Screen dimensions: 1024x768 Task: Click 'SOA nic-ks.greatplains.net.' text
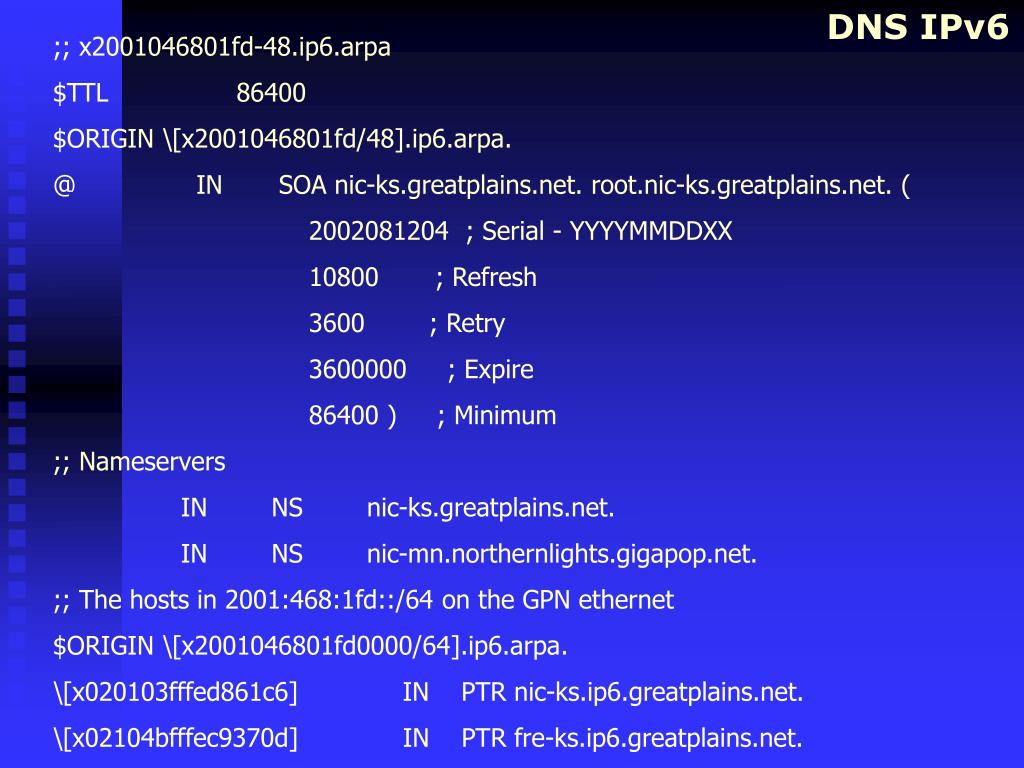tap(430, 186)
